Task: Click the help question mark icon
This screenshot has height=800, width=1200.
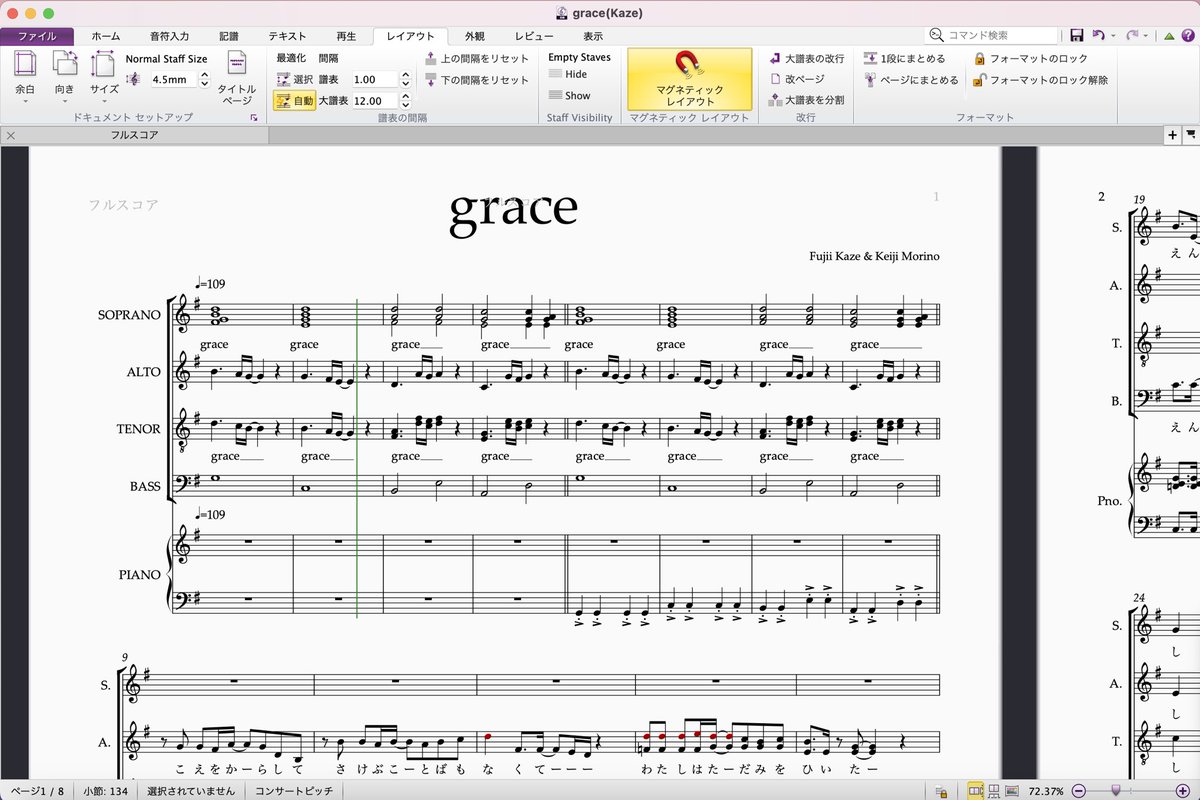Action: point(1187,36)
